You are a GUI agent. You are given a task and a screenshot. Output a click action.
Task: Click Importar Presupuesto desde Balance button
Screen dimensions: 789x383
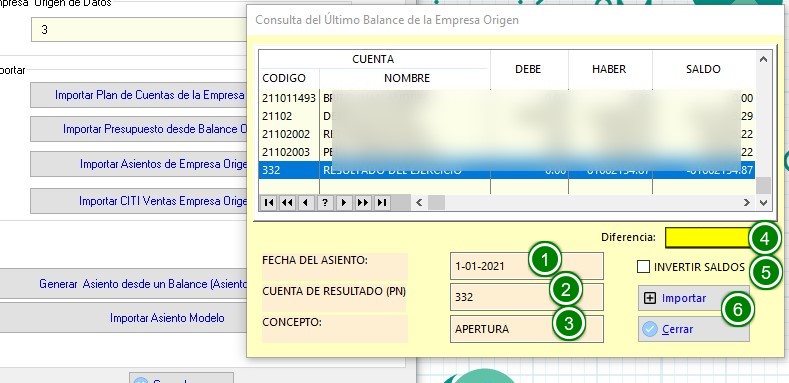point(139,129)
